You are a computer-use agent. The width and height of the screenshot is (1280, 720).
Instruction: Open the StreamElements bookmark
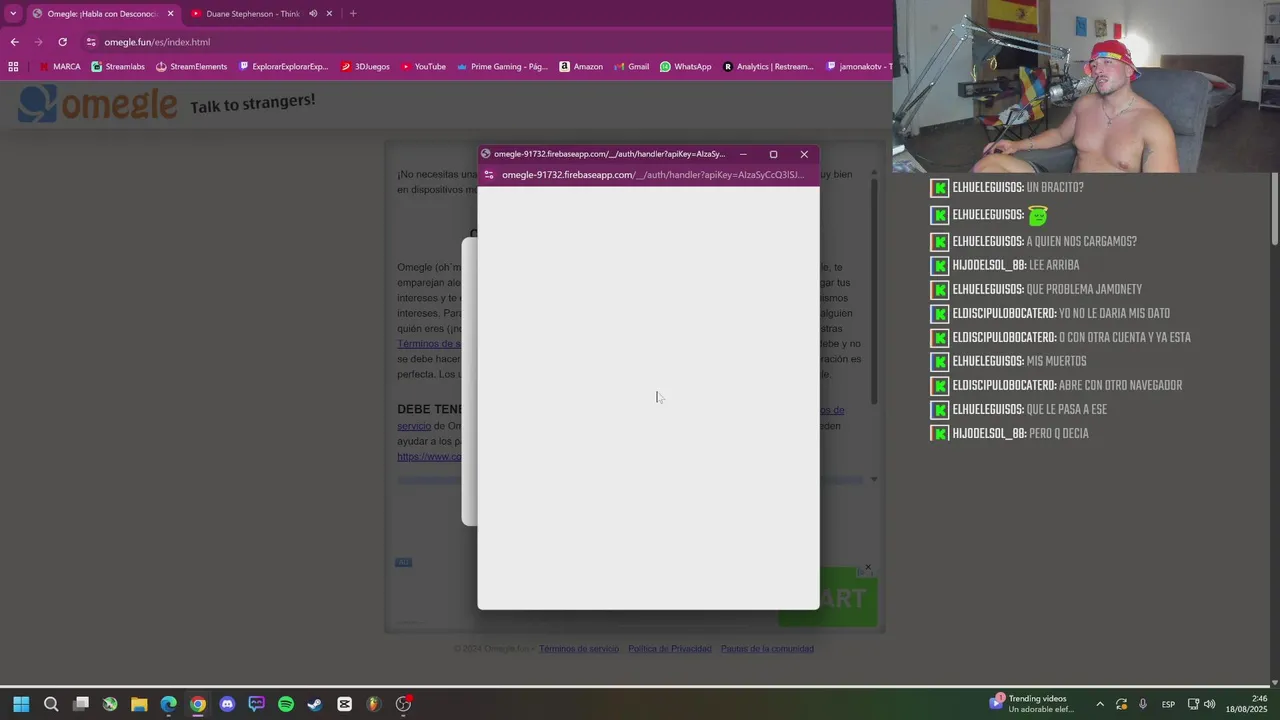coord(192,67)
